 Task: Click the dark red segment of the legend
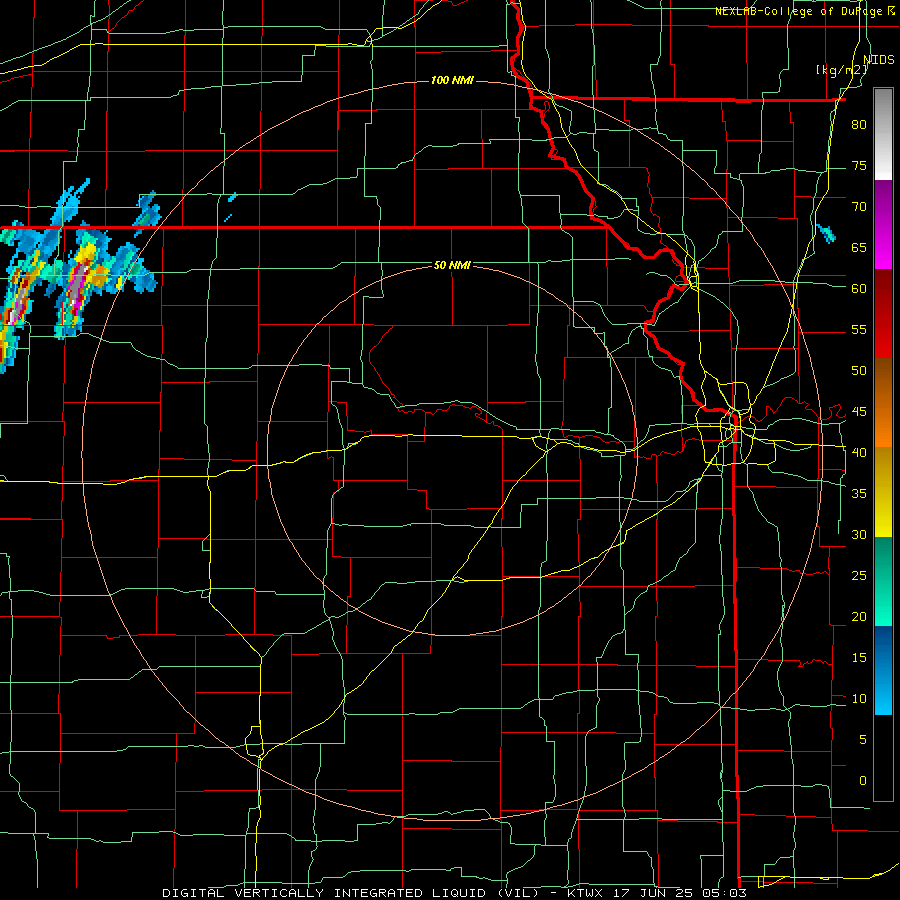[x=883, y=314]
